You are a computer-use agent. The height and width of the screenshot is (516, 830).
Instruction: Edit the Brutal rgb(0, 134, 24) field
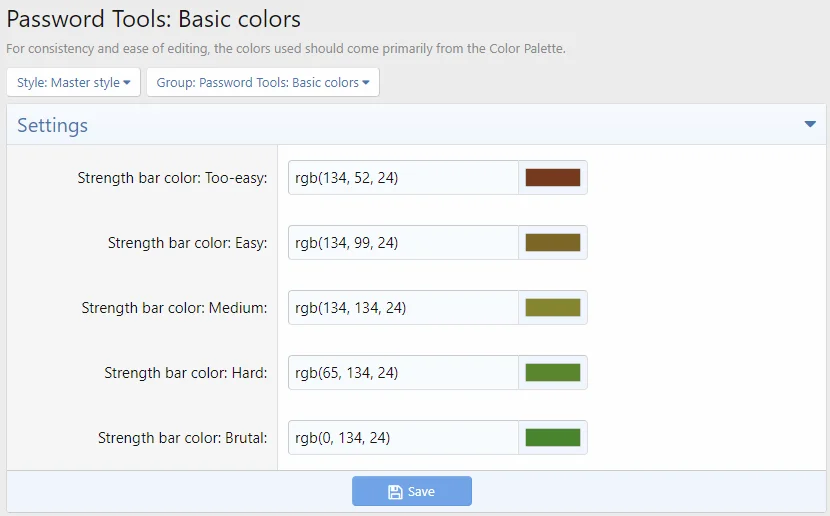[403, 438]
